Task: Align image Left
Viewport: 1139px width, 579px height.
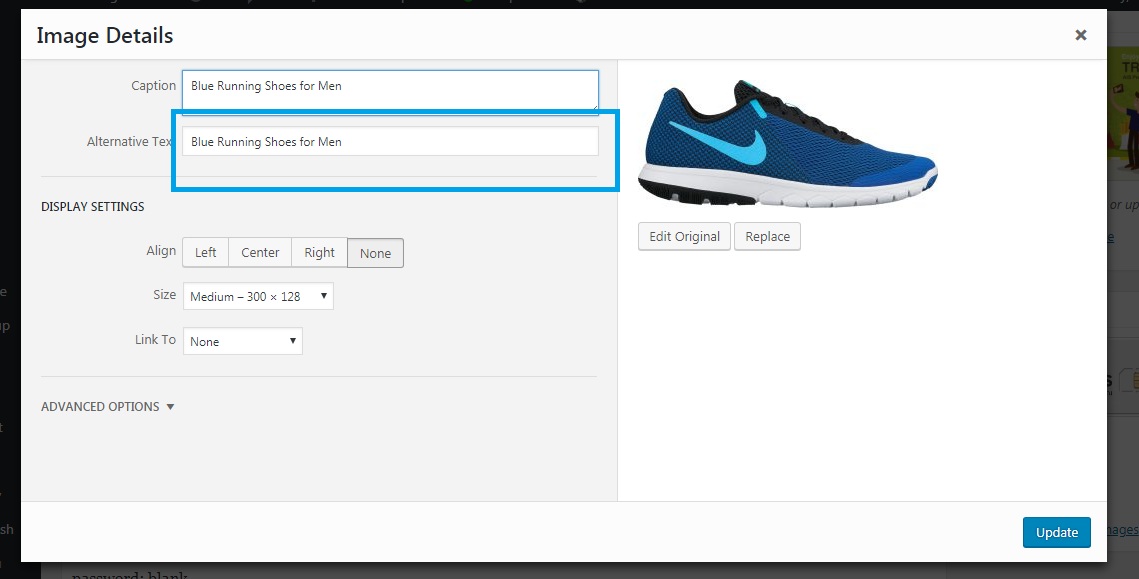Action: (x=206, y=253)
